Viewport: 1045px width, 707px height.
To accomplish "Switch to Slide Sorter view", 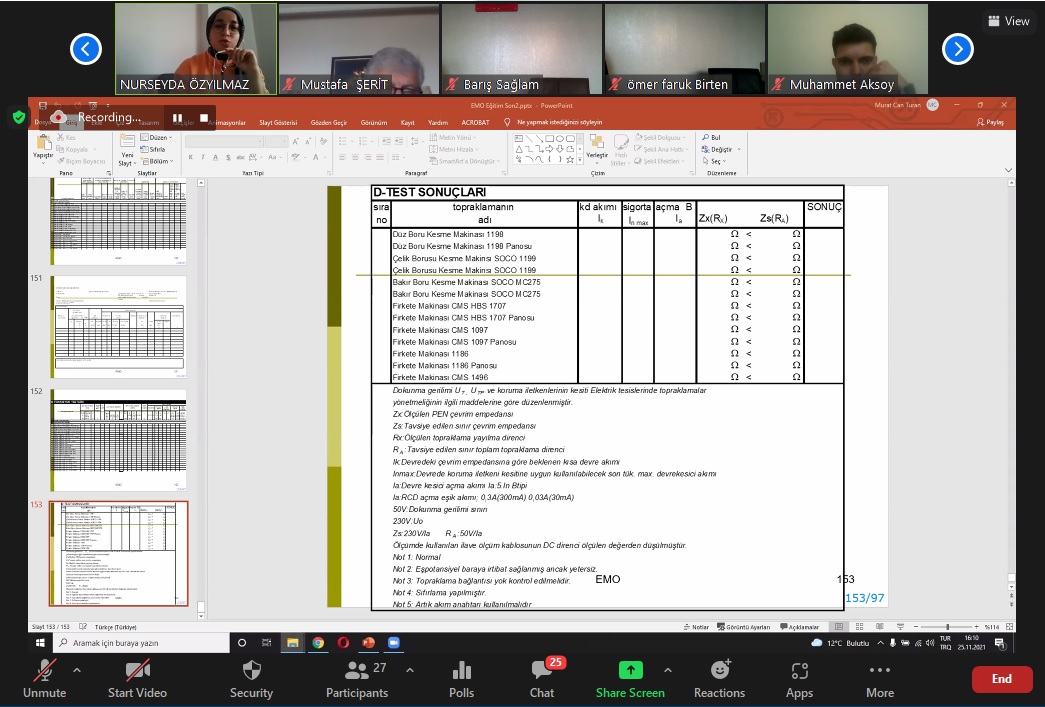I will point(860,627).
